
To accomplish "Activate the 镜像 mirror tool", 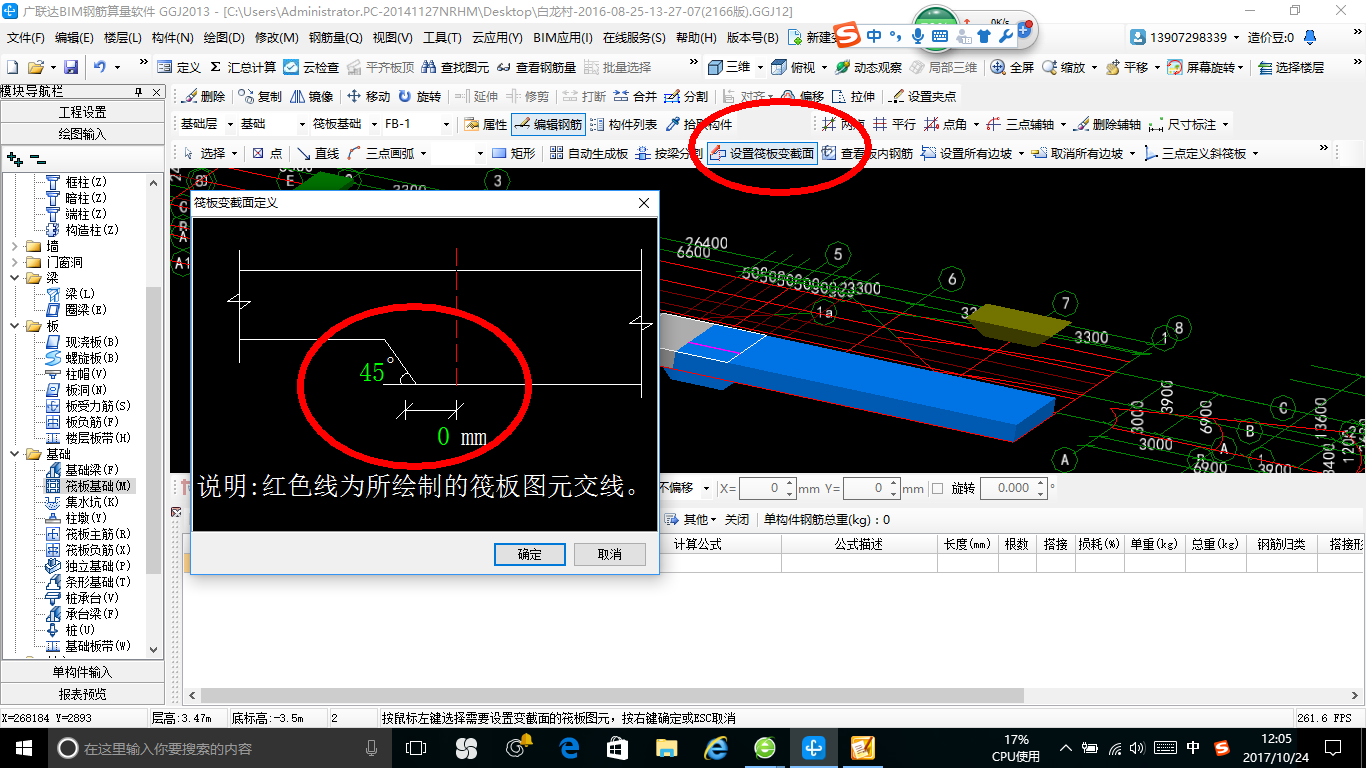I will coord(312,96).
